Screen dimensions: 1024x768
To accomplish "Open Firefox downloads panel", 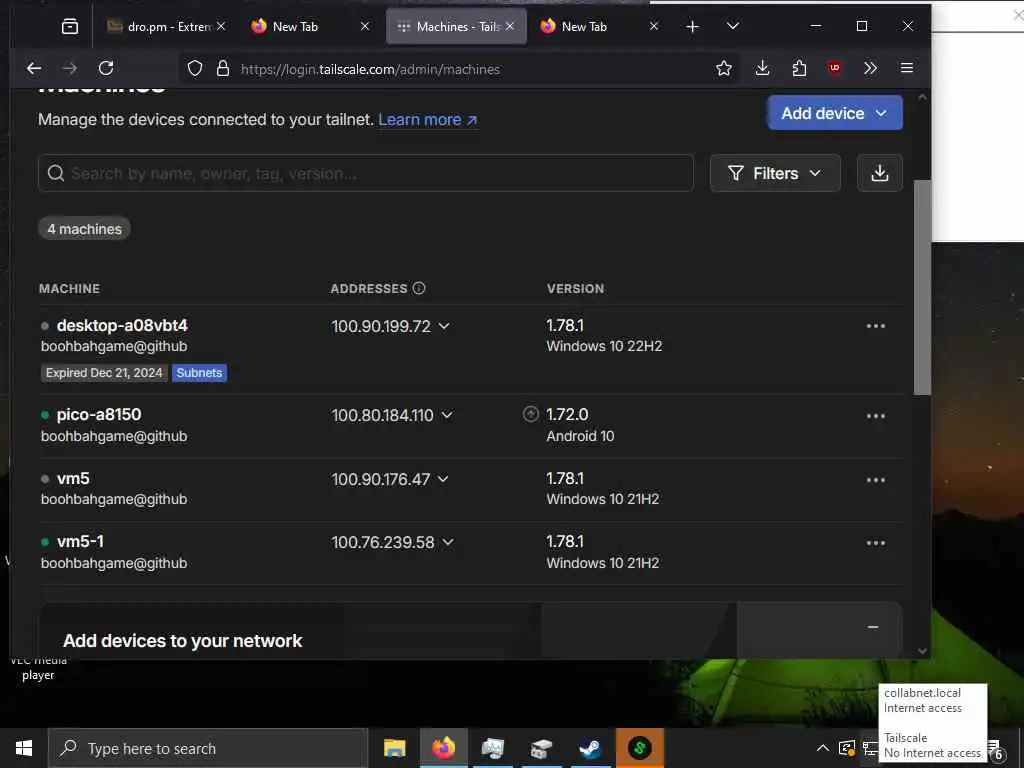I will pyautogui.click(x=762, y=68).
